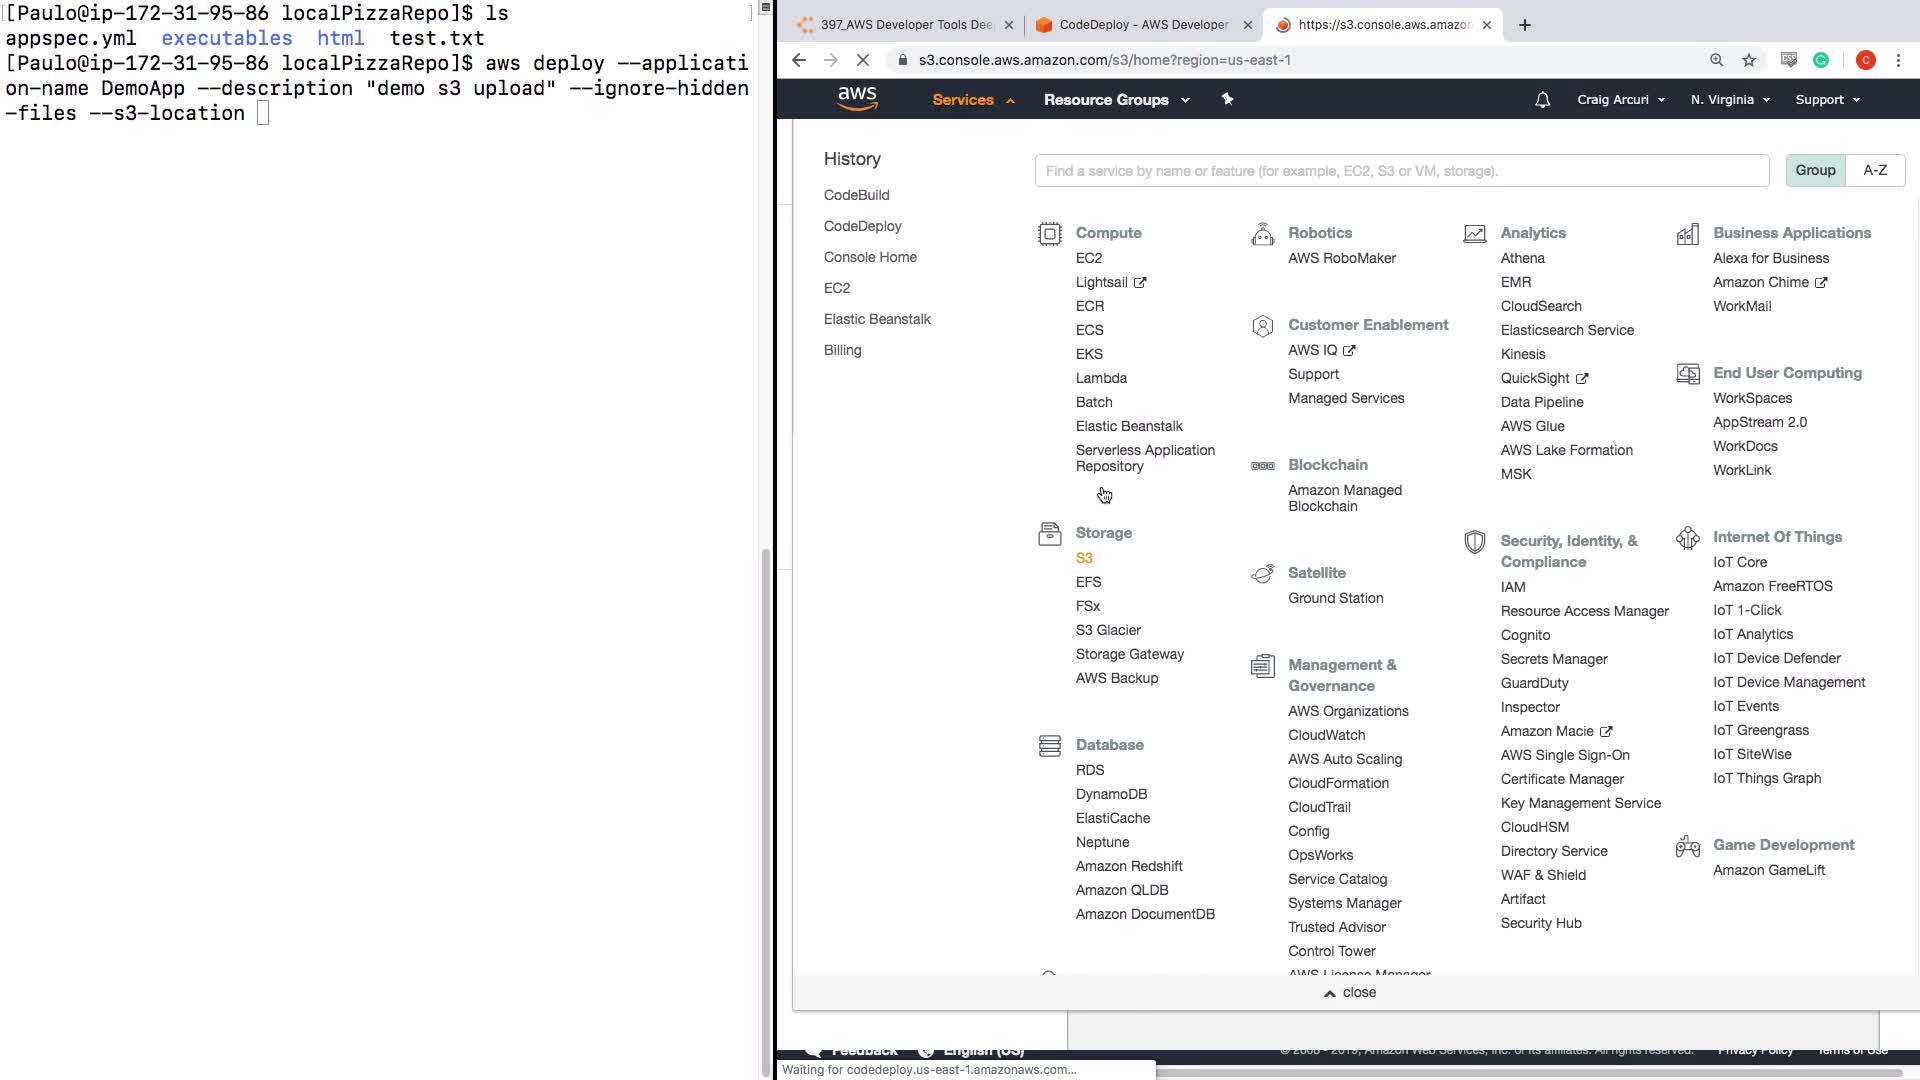This screenshot has height=1080, width=1920.
Task: Open CodeBuild from History list
Action: [x=856, y=195]
